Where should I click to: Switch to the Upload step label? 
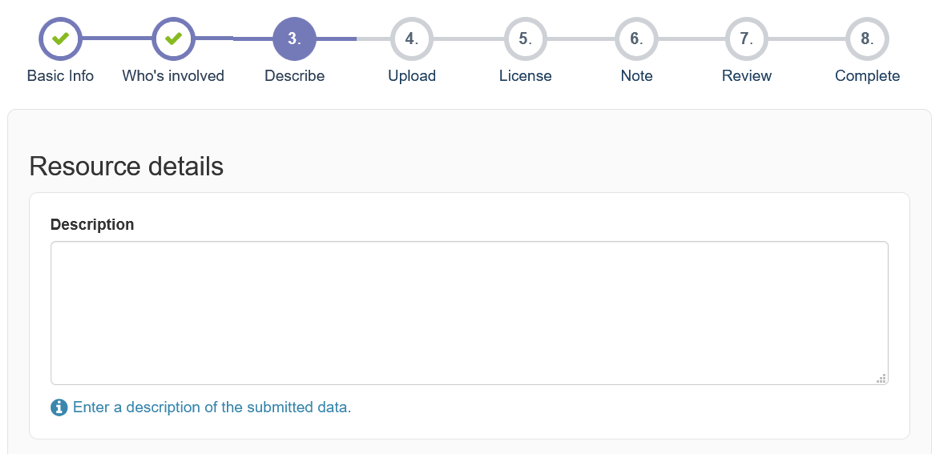tap(411, 76)
